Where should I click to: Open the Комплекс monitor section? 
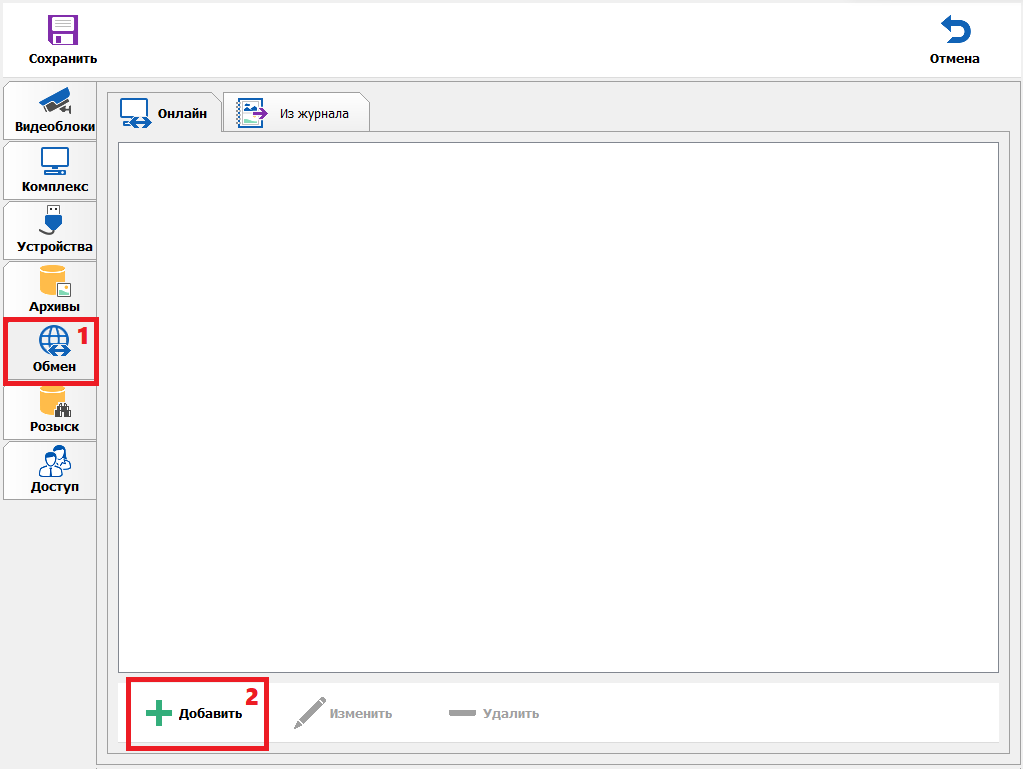point(54,171)
